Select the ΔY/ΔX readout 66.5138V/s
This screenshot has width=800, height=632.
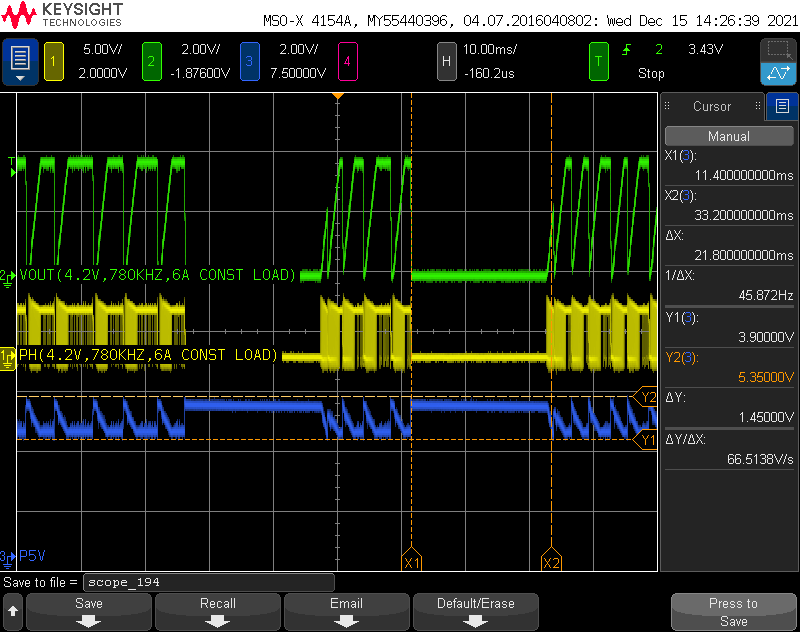(760, 459)
